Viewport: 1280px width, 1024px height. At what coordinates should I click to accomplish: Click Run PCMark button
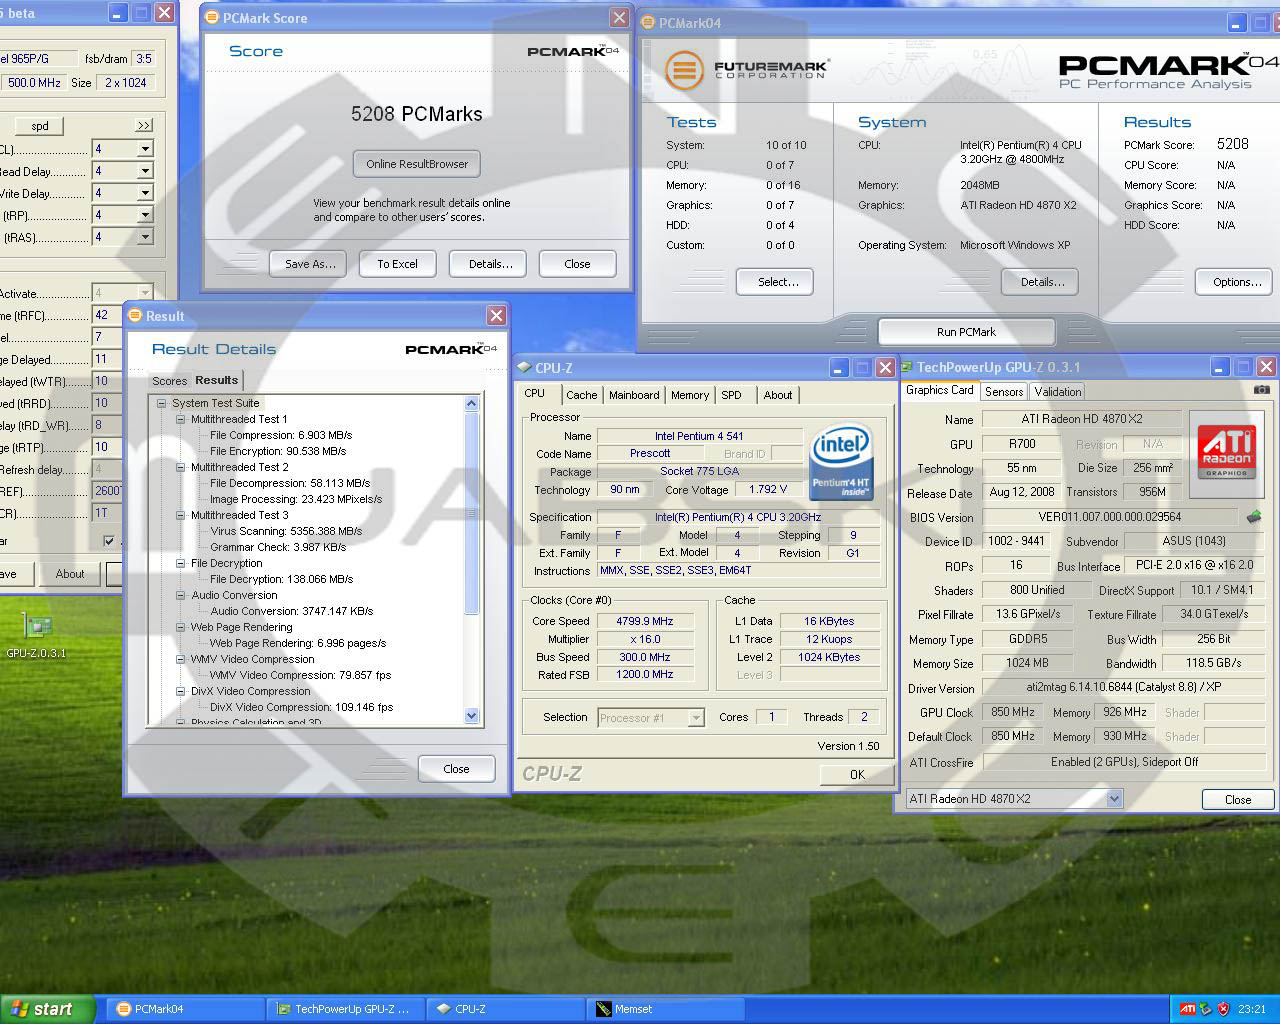966,332
